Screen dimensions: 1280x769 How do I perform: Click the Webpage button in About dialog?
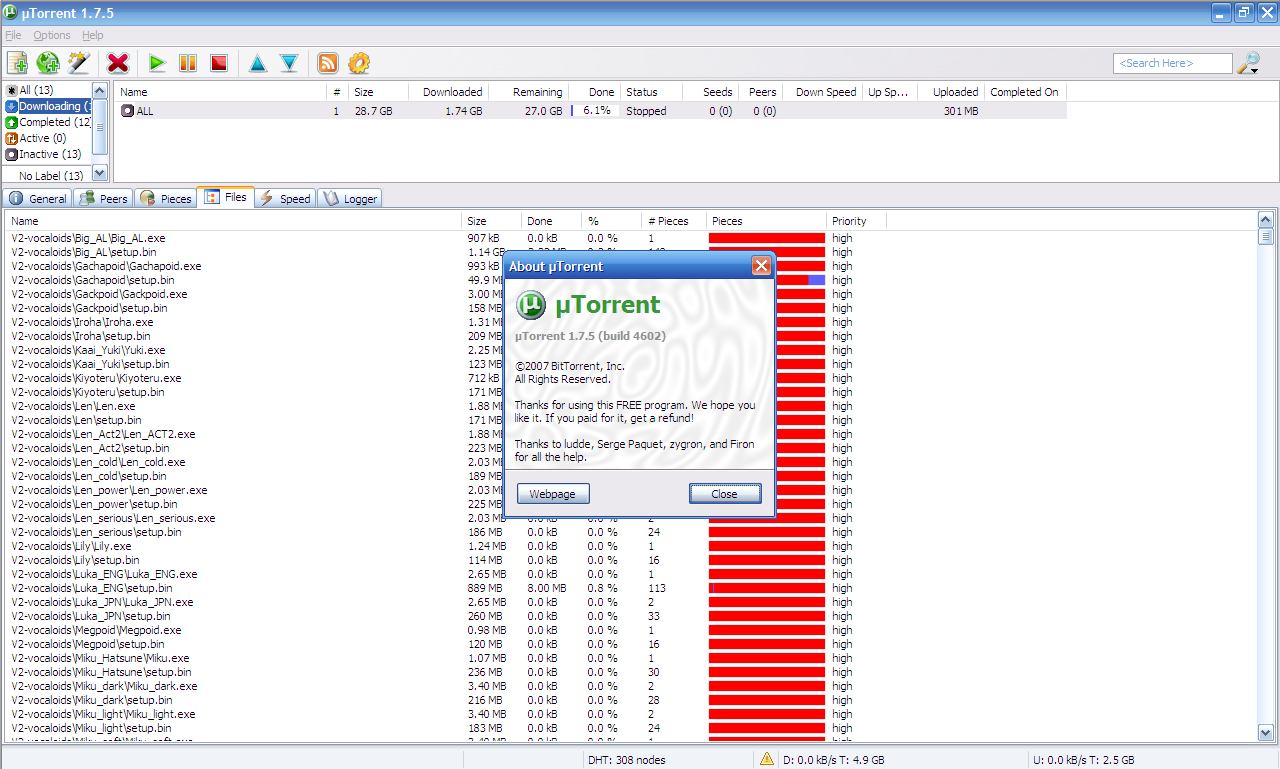[x=553, y=494]
